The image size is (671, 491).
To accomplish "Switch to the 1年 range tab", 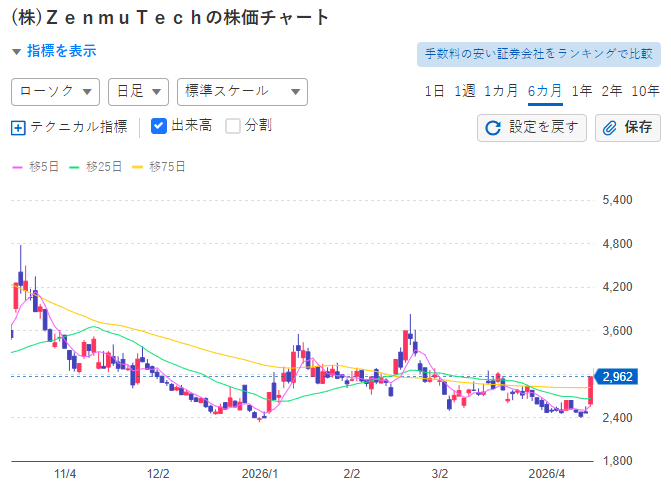I will click(x=582, y=91).
